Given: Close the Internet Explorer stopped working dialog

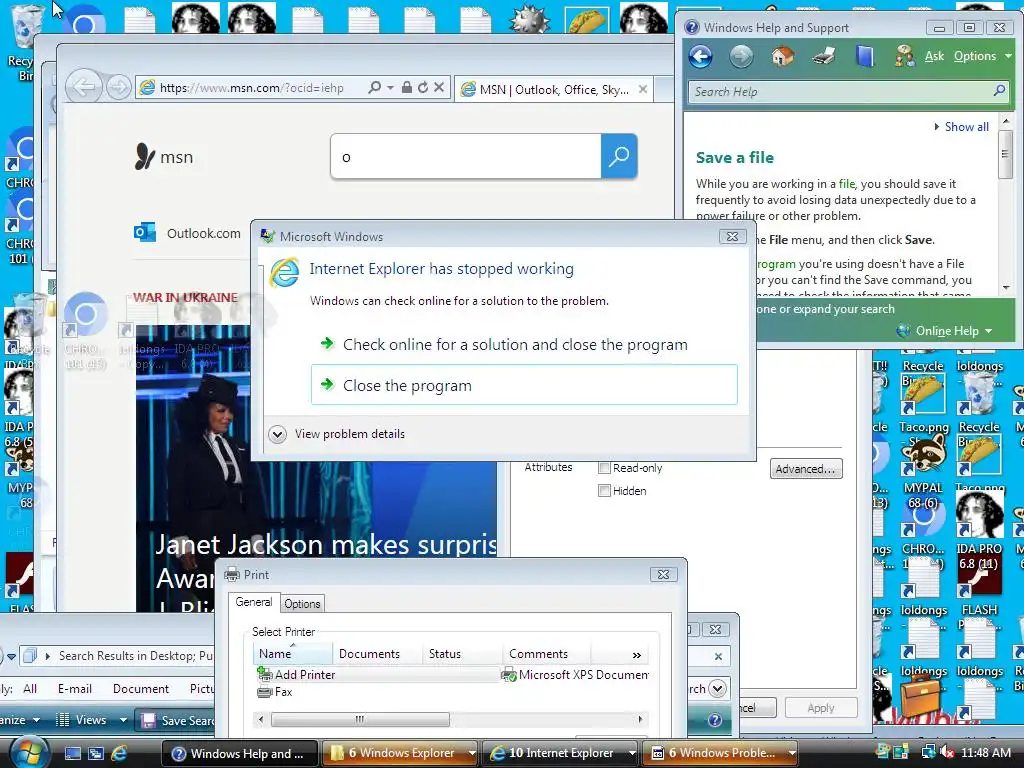Looking at the screenshot, I should click(733, 236).
